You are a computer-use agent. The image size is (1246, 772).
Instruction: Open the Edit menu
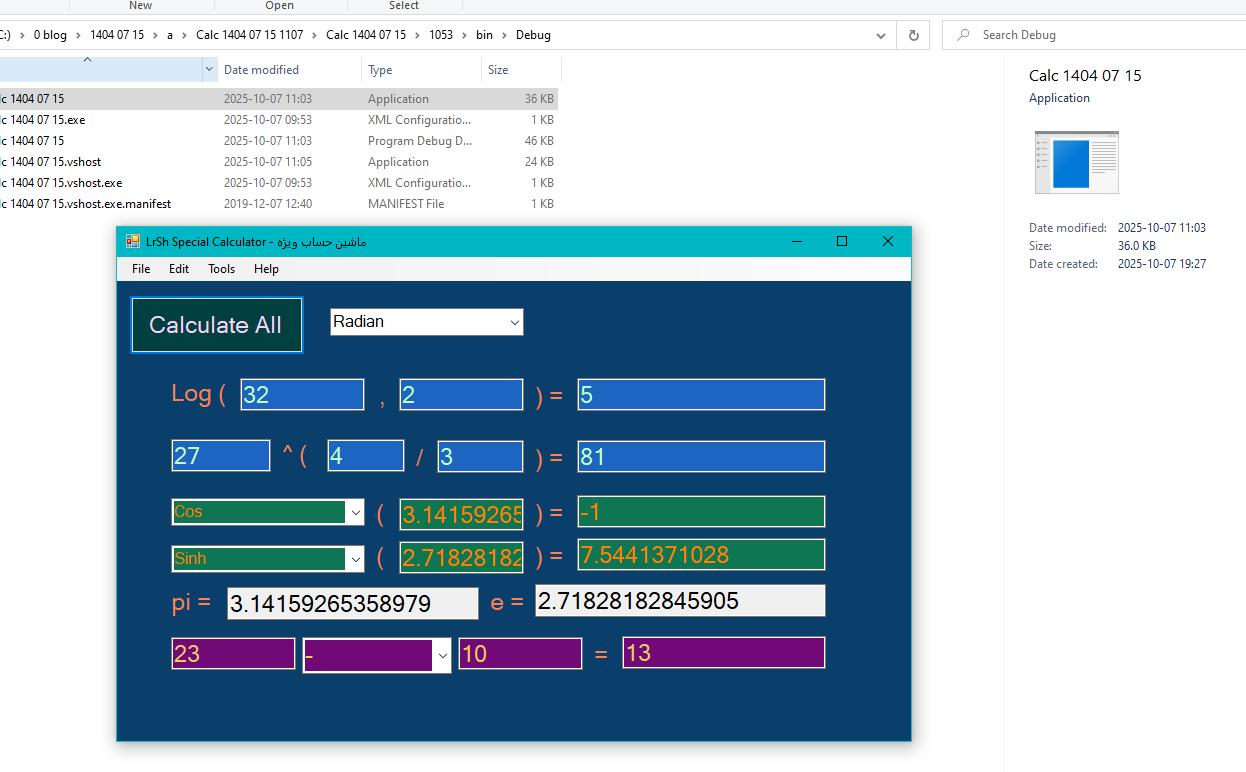tap(179, 269)
